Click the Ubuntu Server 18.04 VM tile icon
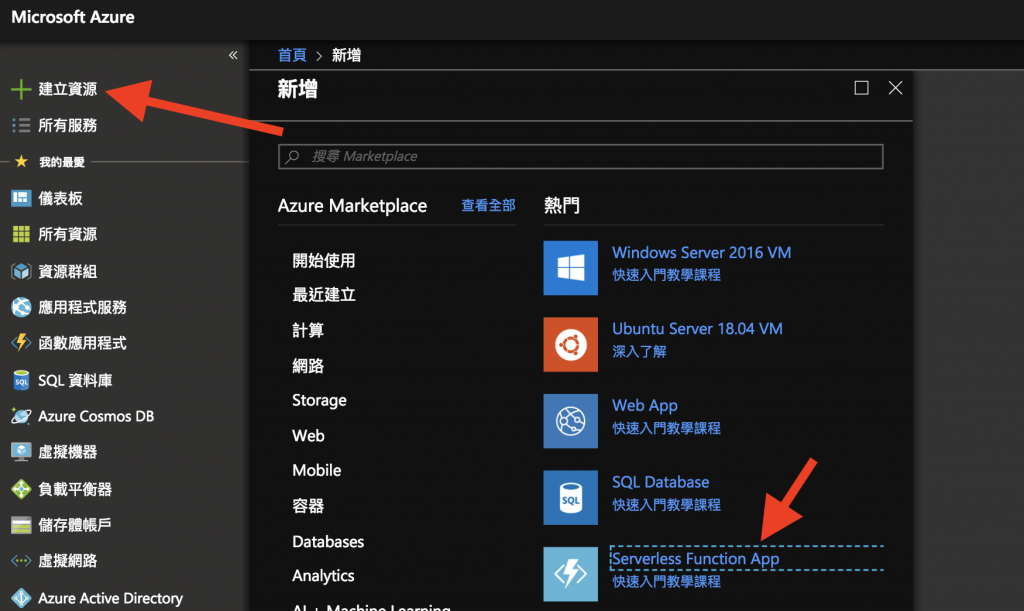Viewport: 1024px width, 611px height. (x=570, y=344)
